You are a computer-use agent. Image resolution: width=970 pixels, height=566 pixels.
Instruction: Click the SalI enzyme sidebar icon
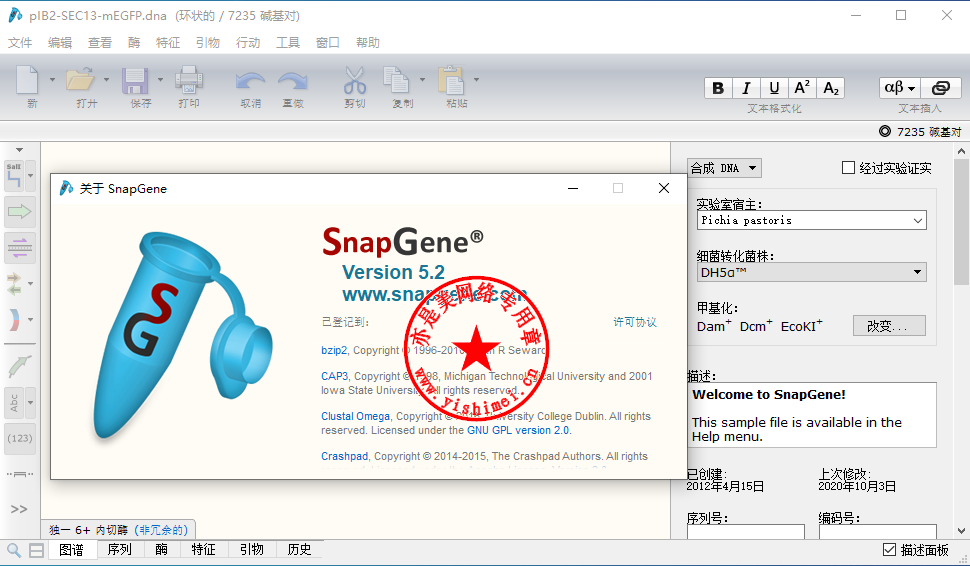pos(14,176)
